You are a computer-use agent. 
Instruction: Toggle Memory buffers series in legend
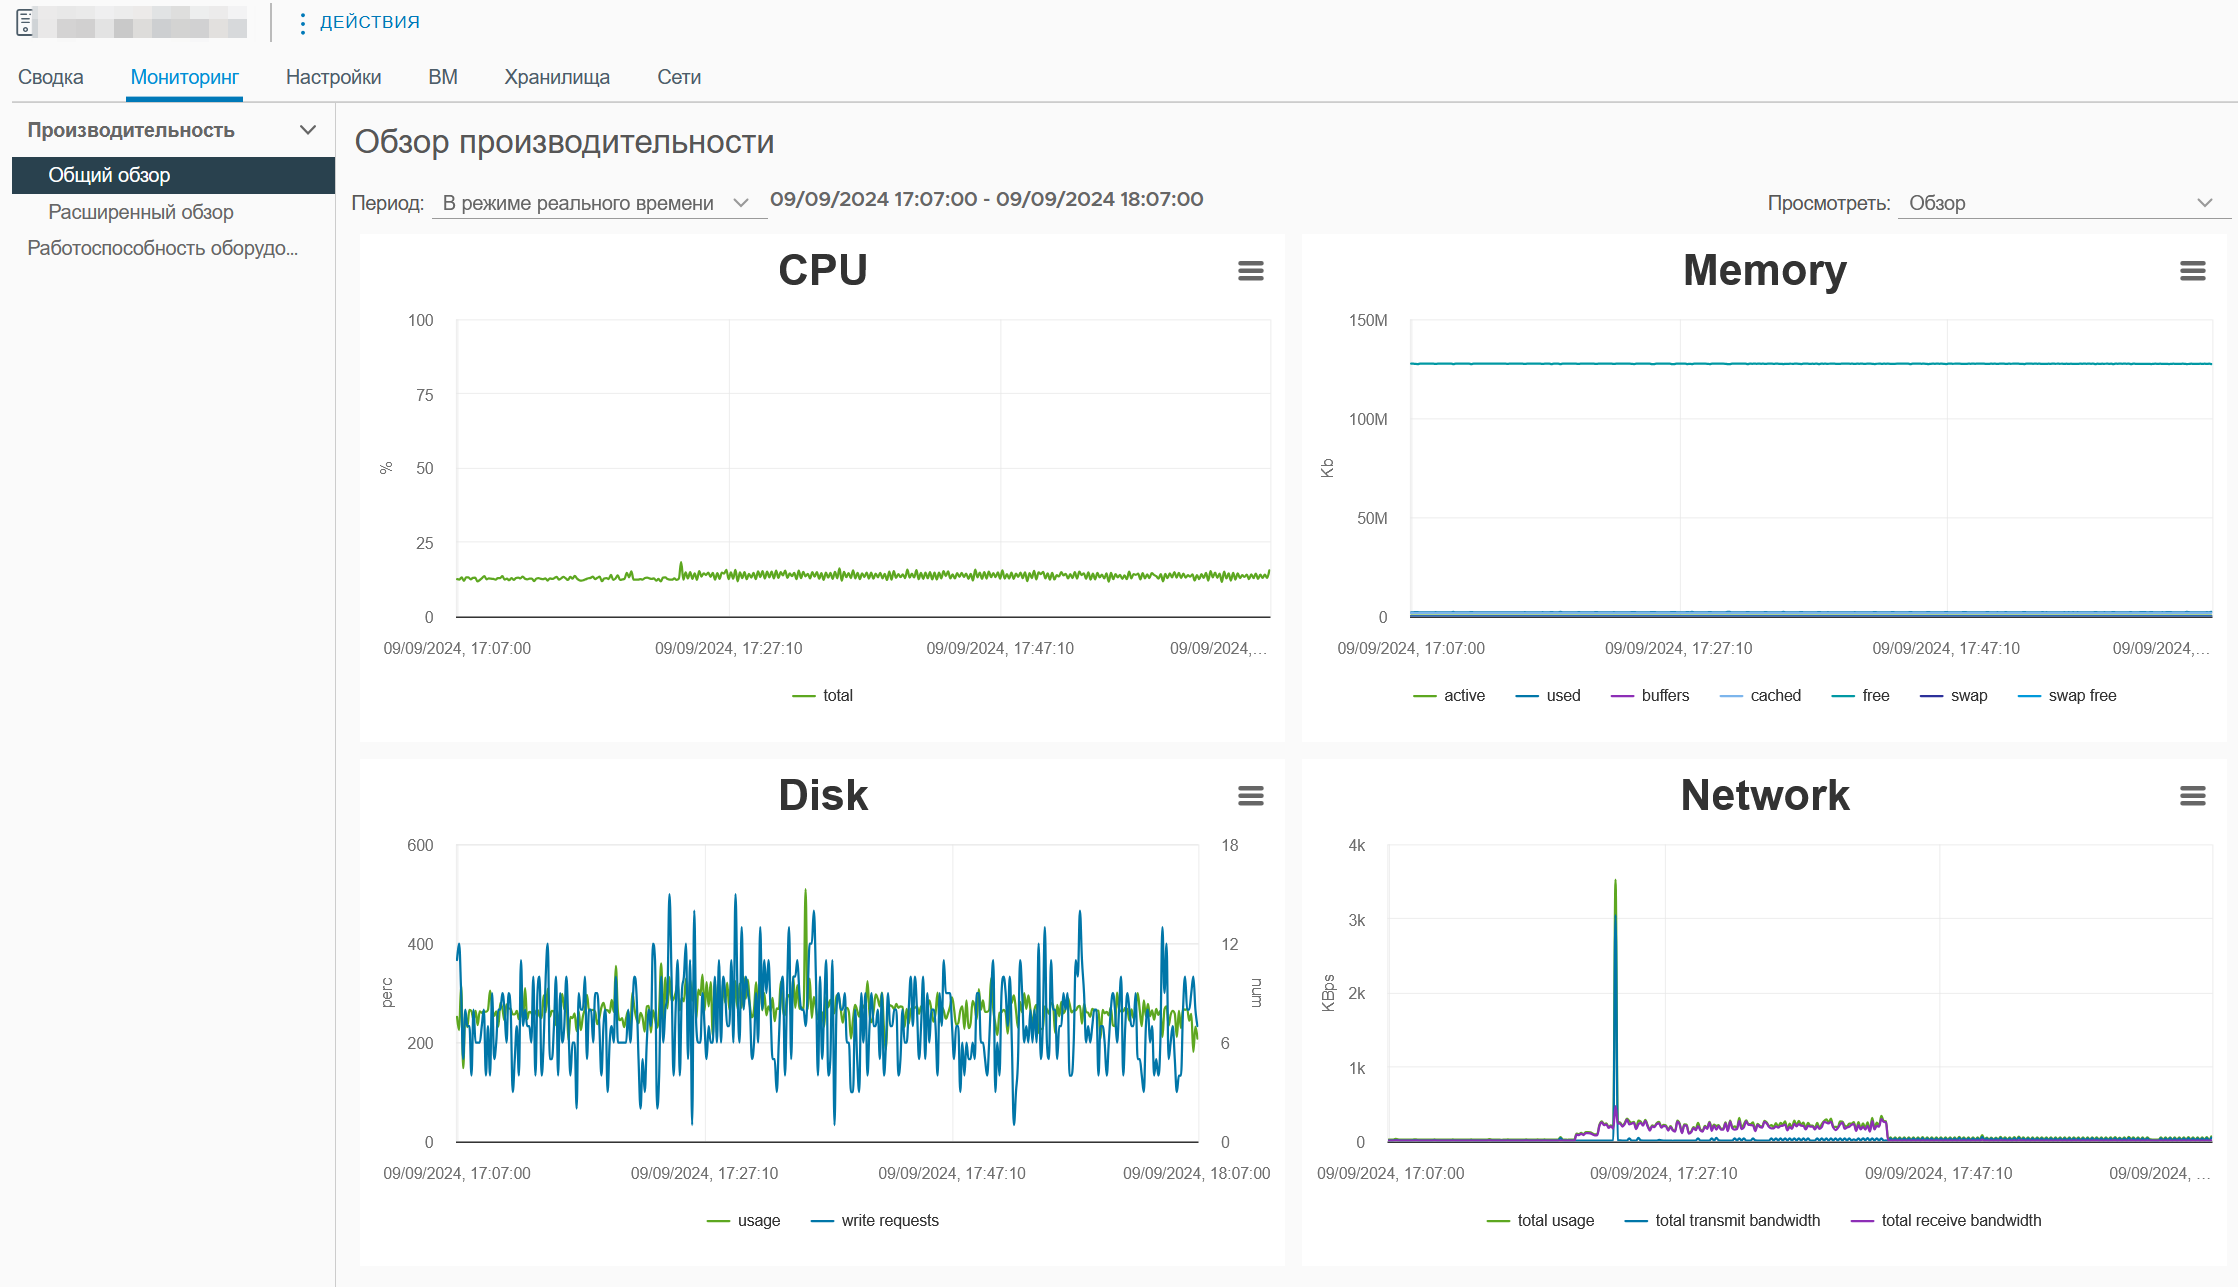pyautogui.click(x=1650, y=695)
